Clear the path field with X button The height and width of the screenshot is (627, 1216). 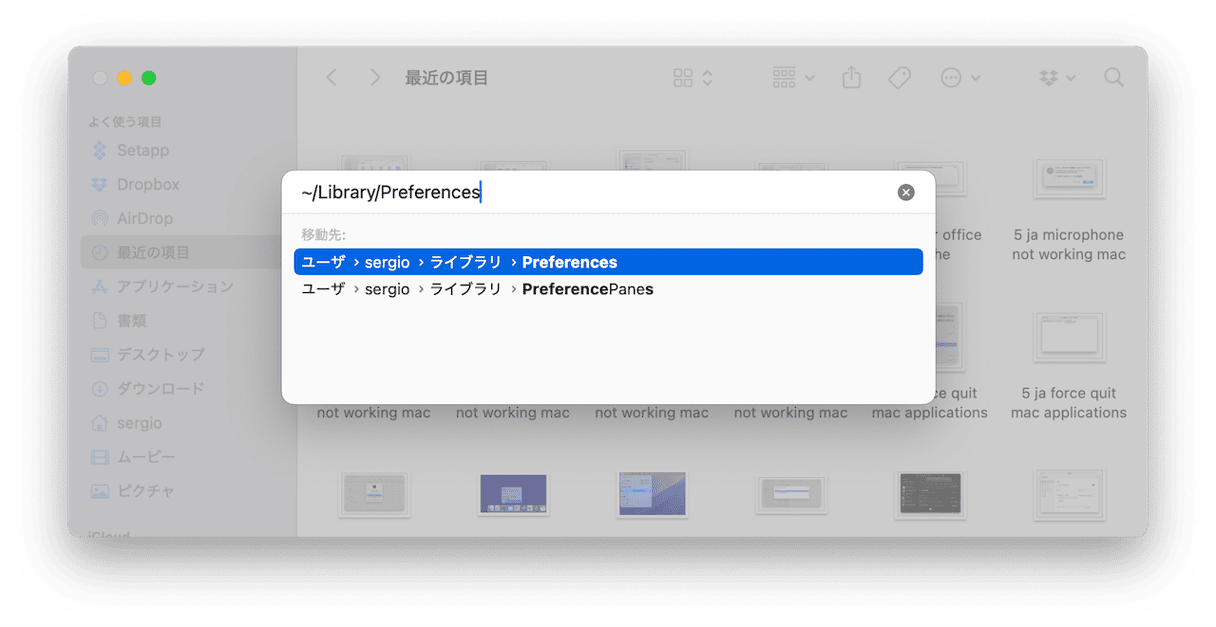point(906,192)
